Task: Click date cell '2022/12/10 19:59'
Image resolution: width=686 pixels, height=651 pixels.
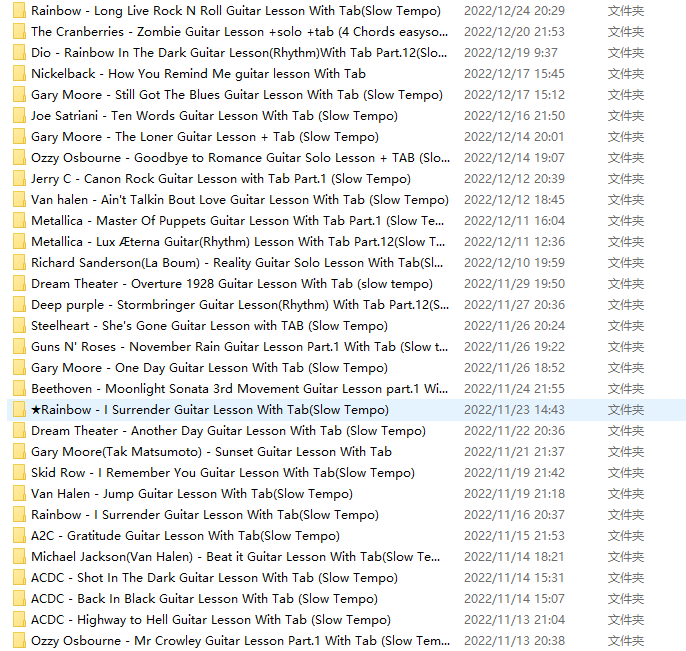Action: point(514,262)
